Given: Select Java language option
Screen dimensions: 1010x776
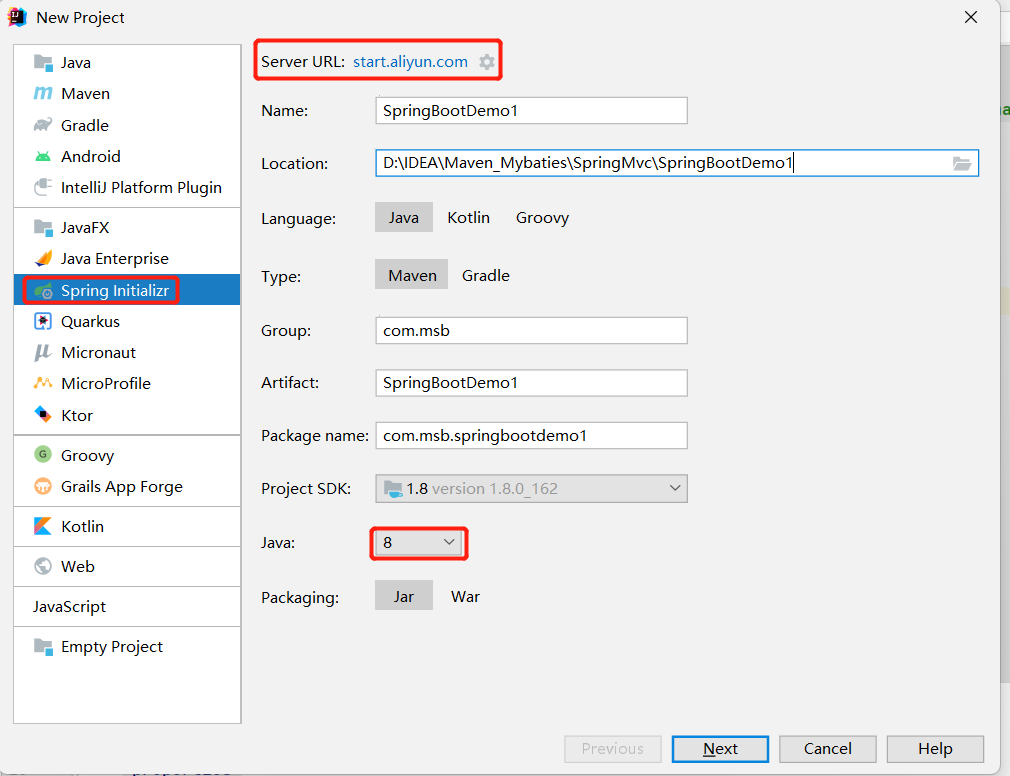Looking at the screenshot, I should pos(404,218).
